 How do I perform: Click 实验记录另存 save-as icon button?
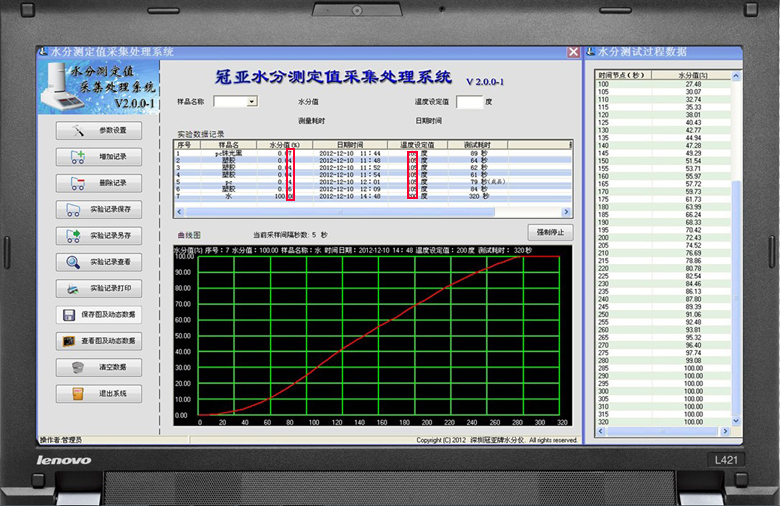[98, 236]
